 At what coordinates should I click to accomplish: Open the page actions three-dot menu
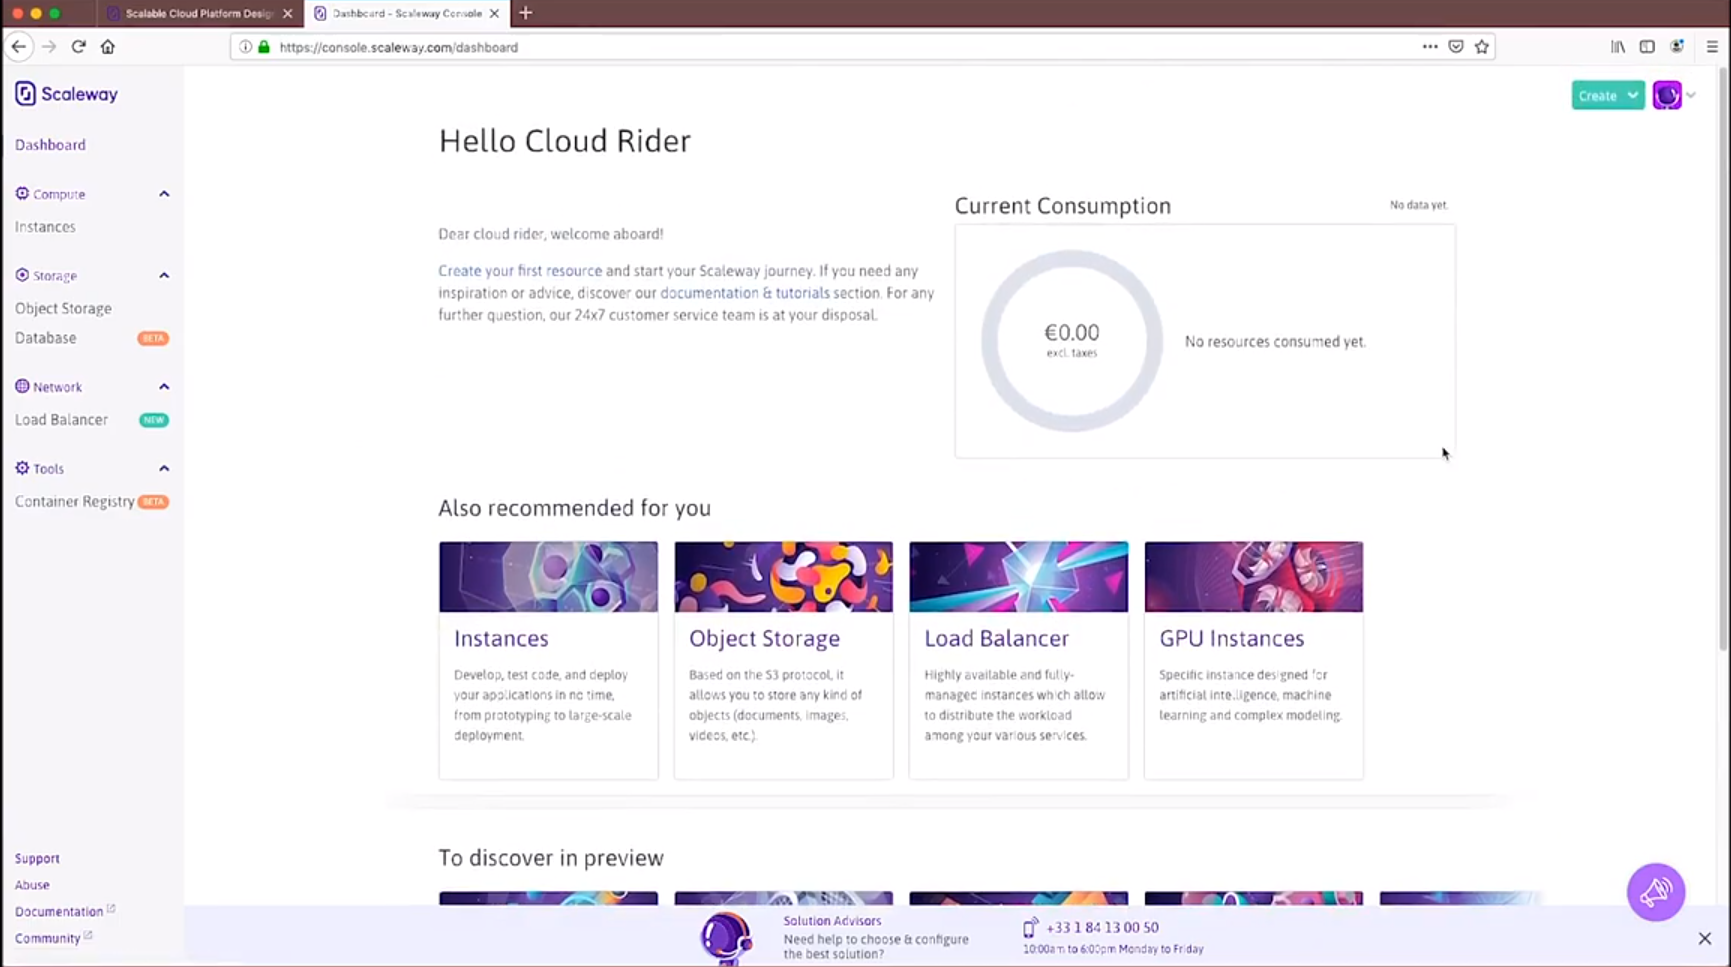1430,47
